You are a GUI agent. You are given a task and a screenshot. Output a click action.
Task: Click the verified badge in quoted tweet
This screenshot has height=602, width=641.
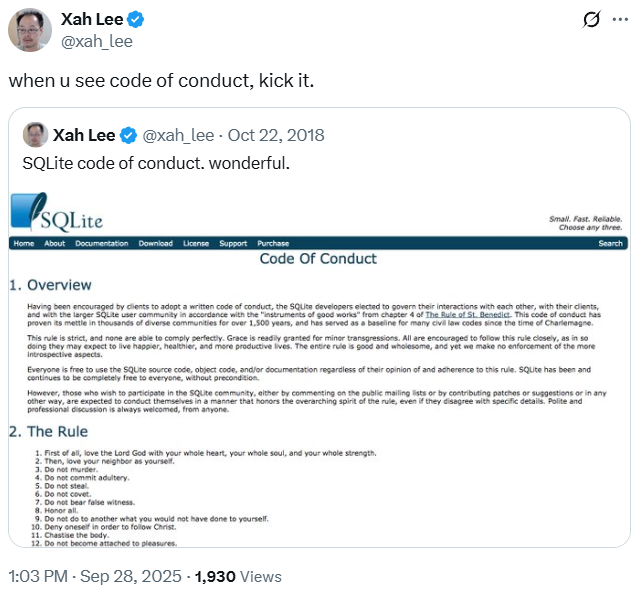129,135
